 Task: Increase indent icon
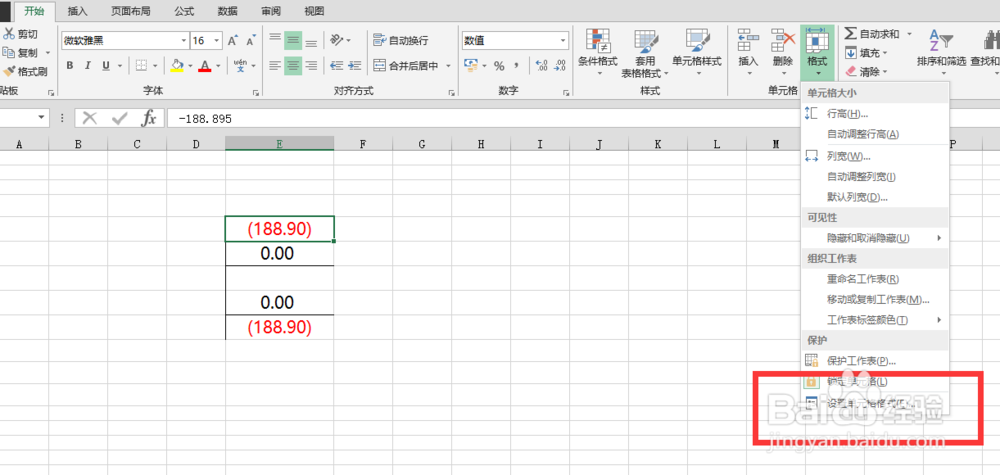tap(355, 65)
